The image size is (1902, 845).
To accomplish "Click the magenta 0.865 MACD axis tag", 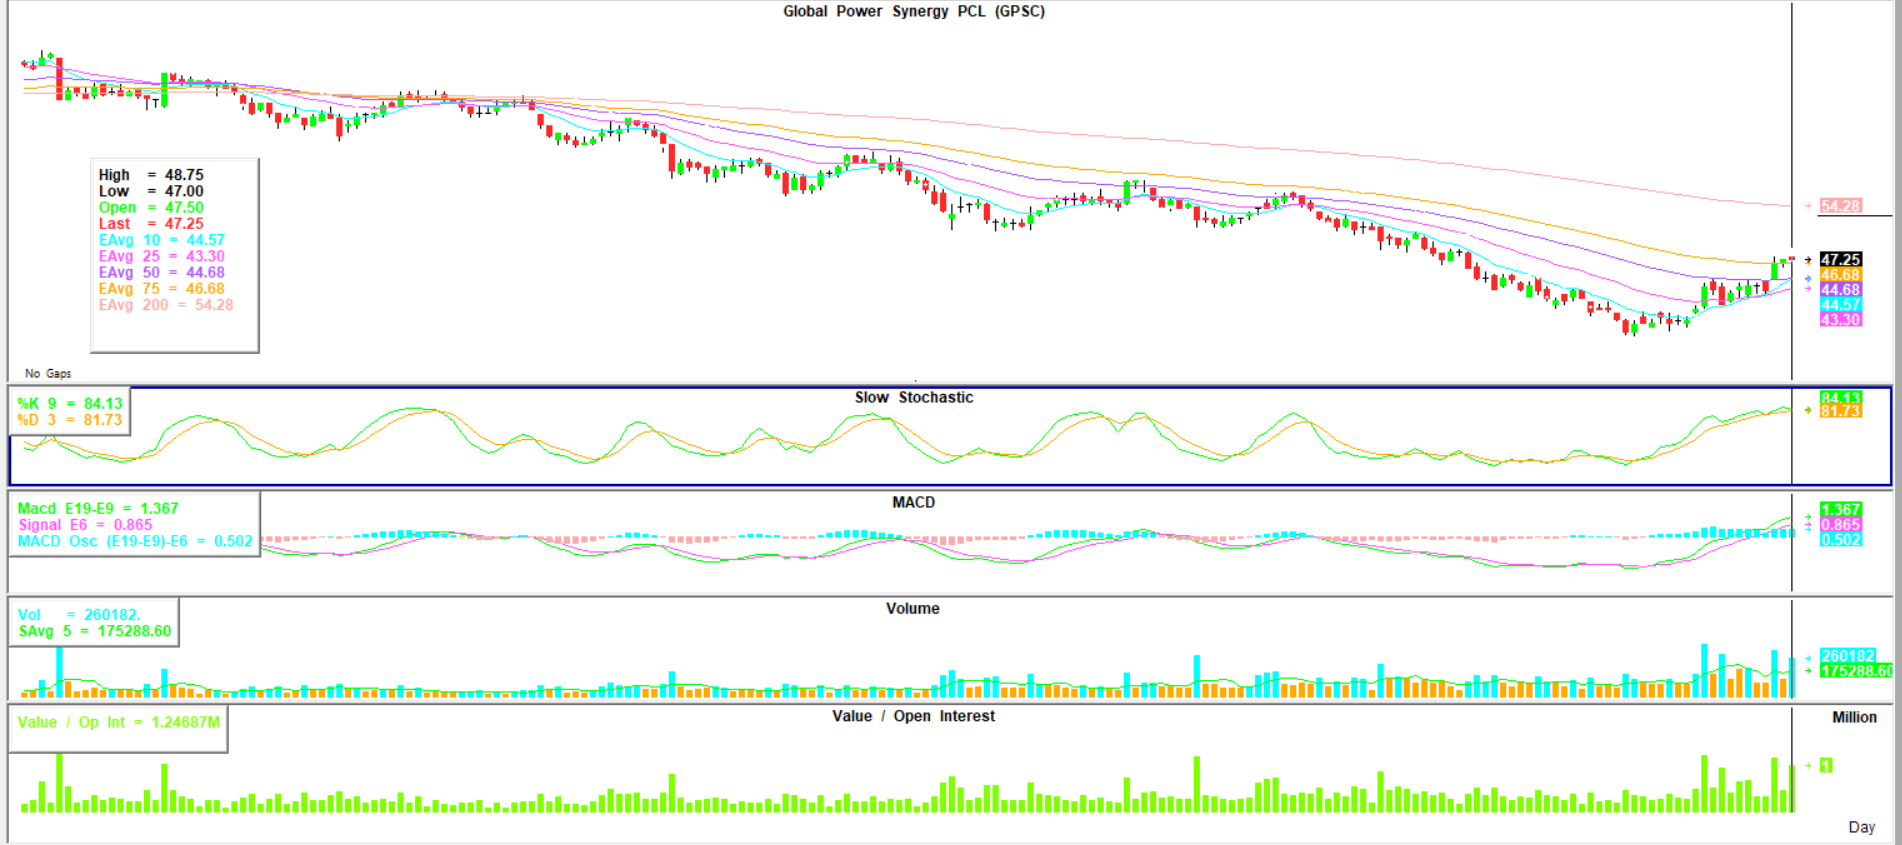I will 1840,524.
